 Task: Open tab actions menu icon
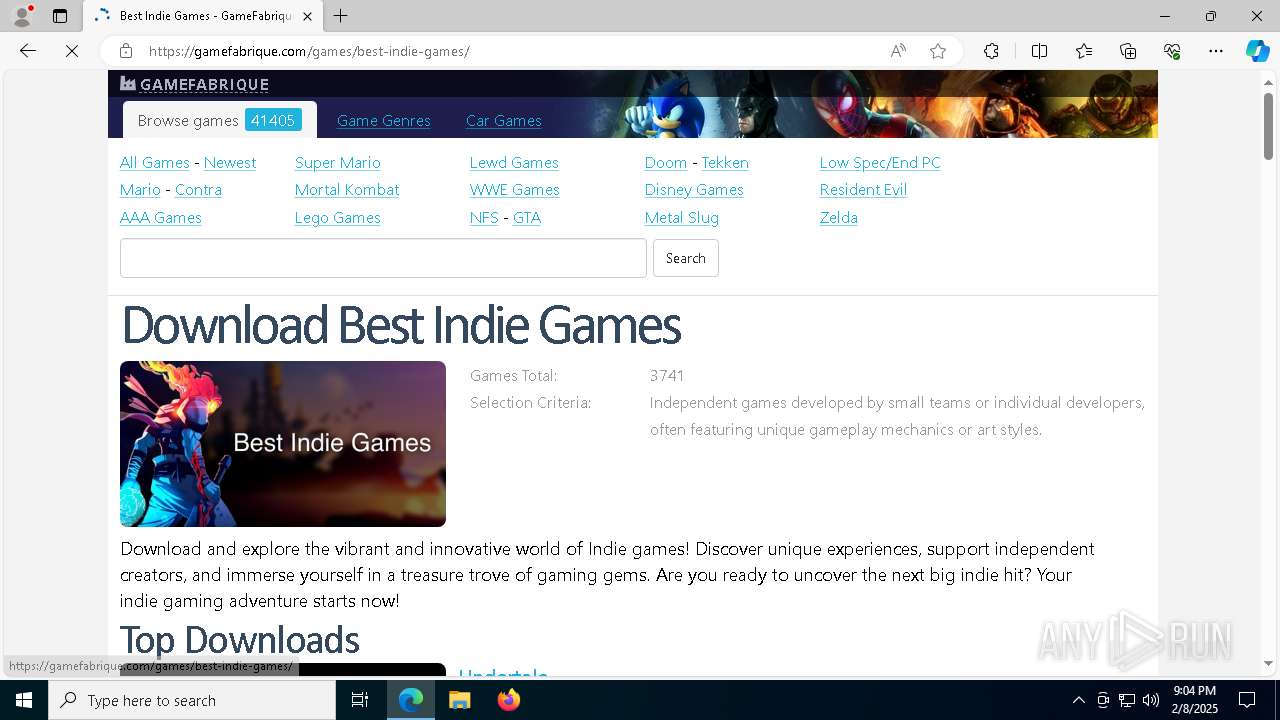click(60, 16)
